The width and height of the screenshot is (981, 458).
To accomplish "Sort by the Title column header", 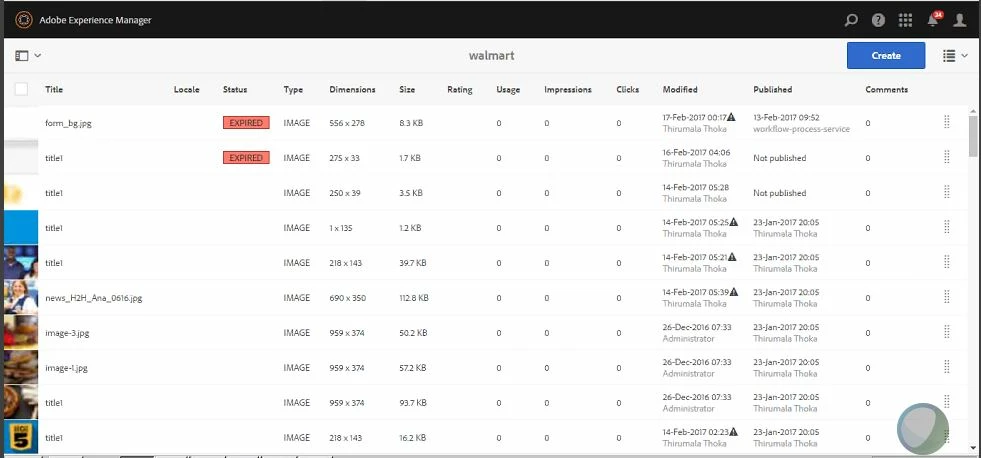I will click(54, 89).
